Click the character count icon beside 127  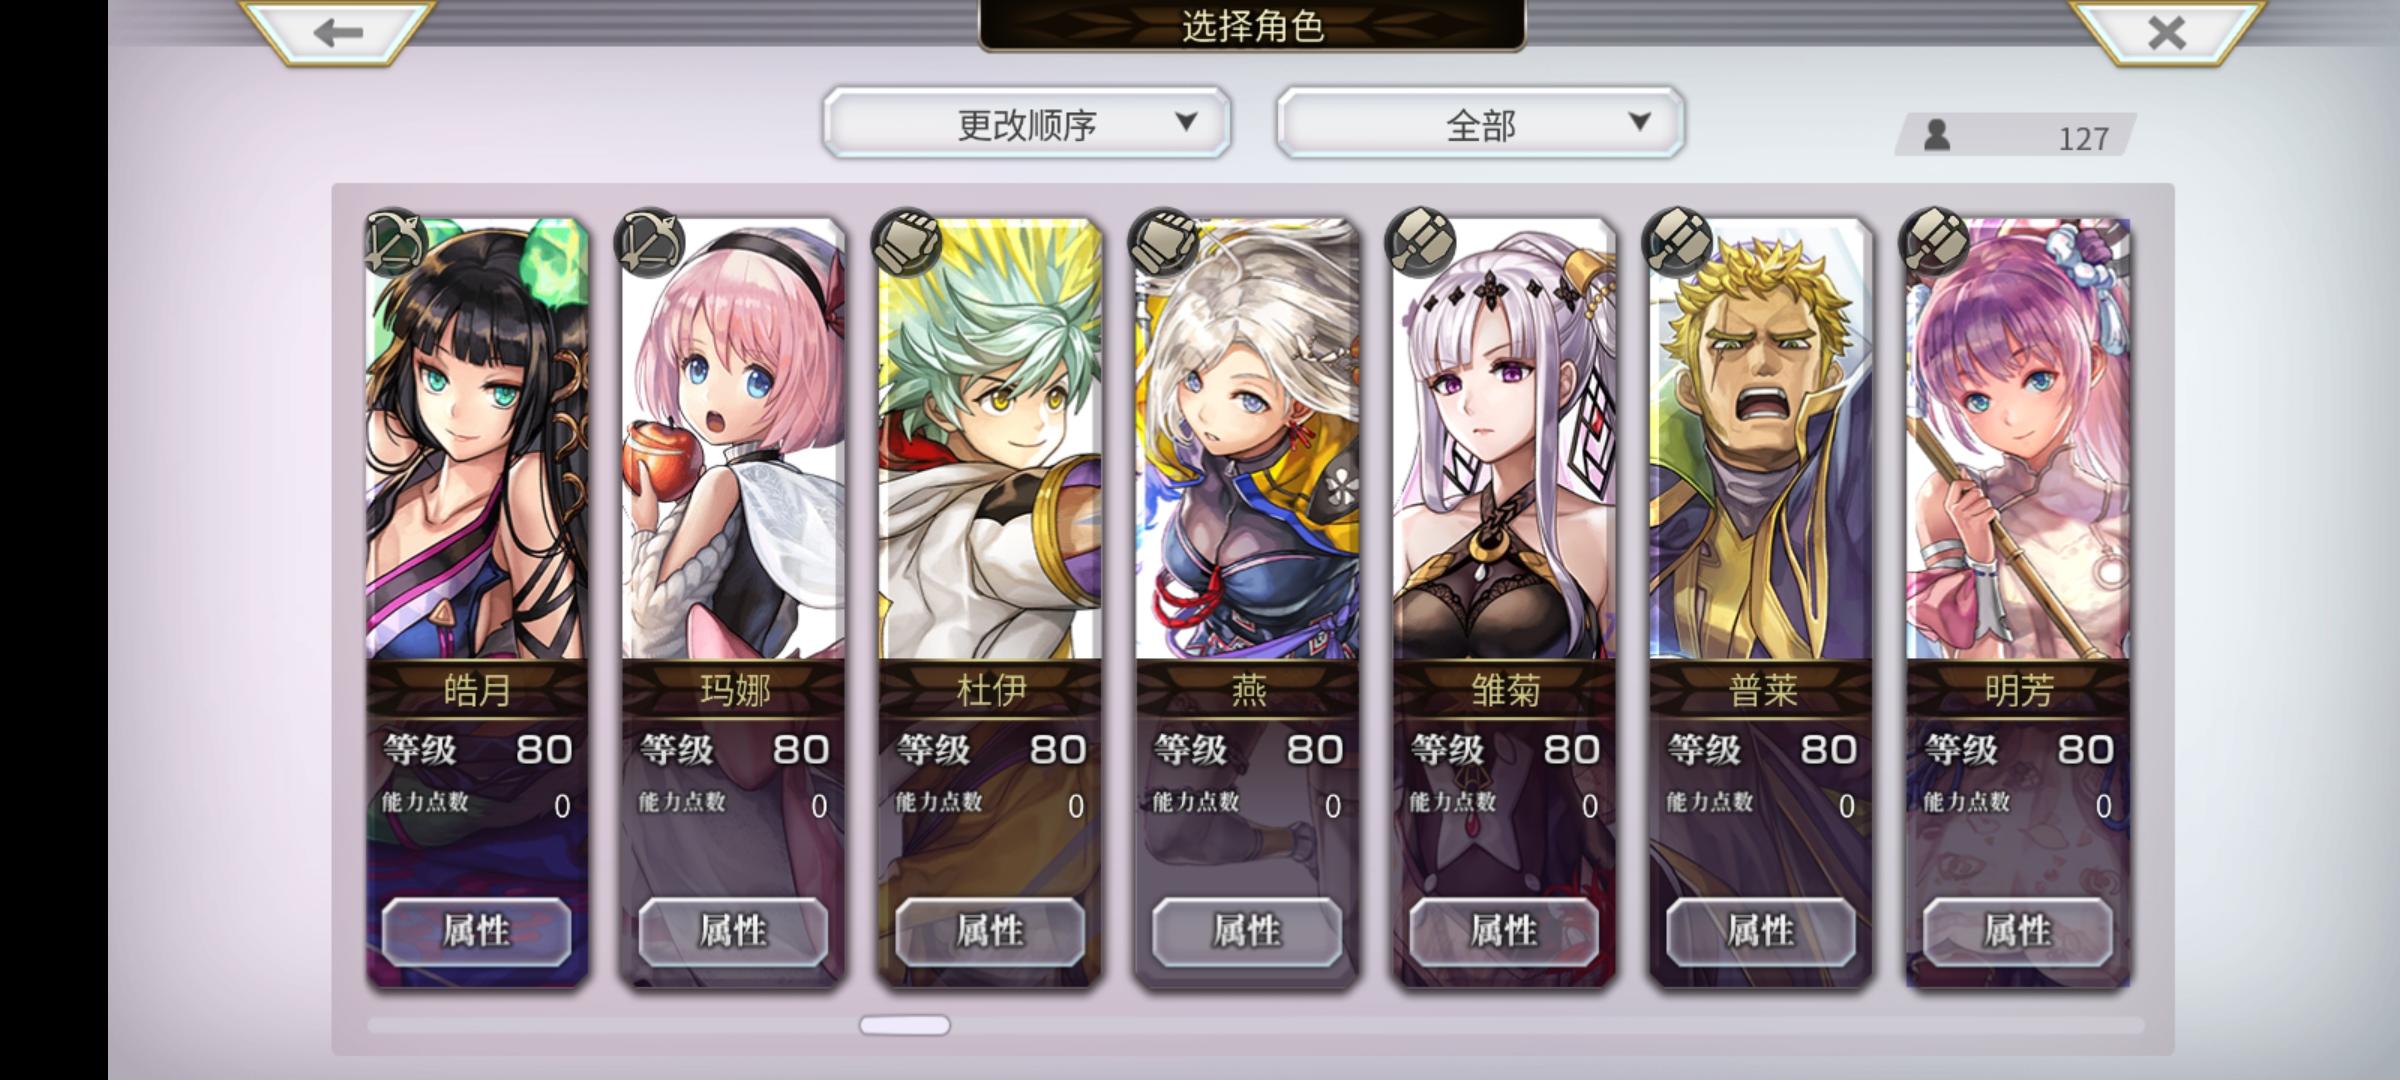coord(1937,135)
